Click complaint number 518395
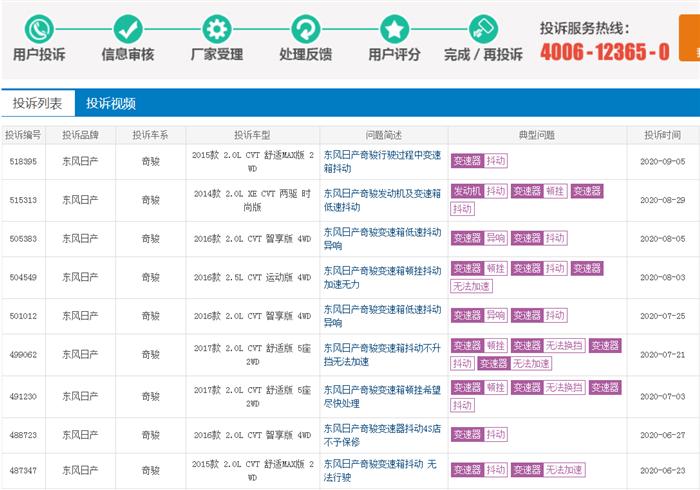The width and height of the screenshot is (700, 490). pos(23,162)
